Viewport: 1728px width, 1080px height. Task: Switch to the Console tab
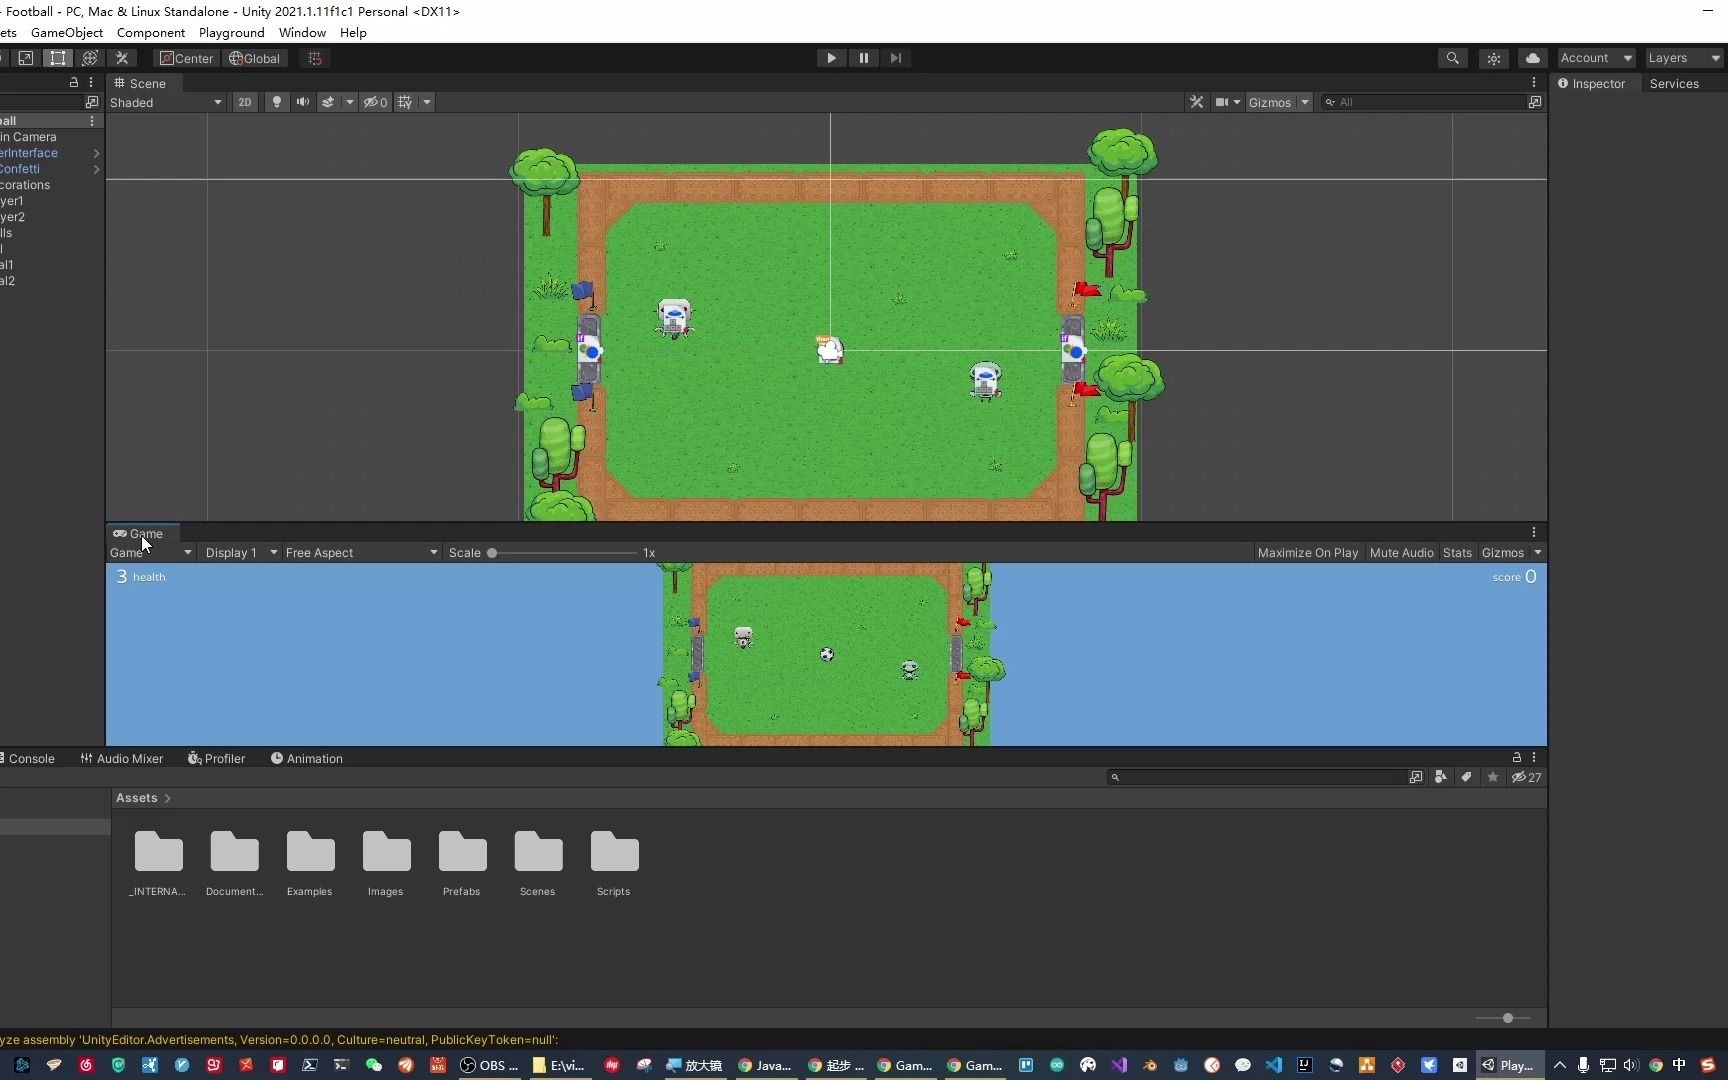(30, 758)
